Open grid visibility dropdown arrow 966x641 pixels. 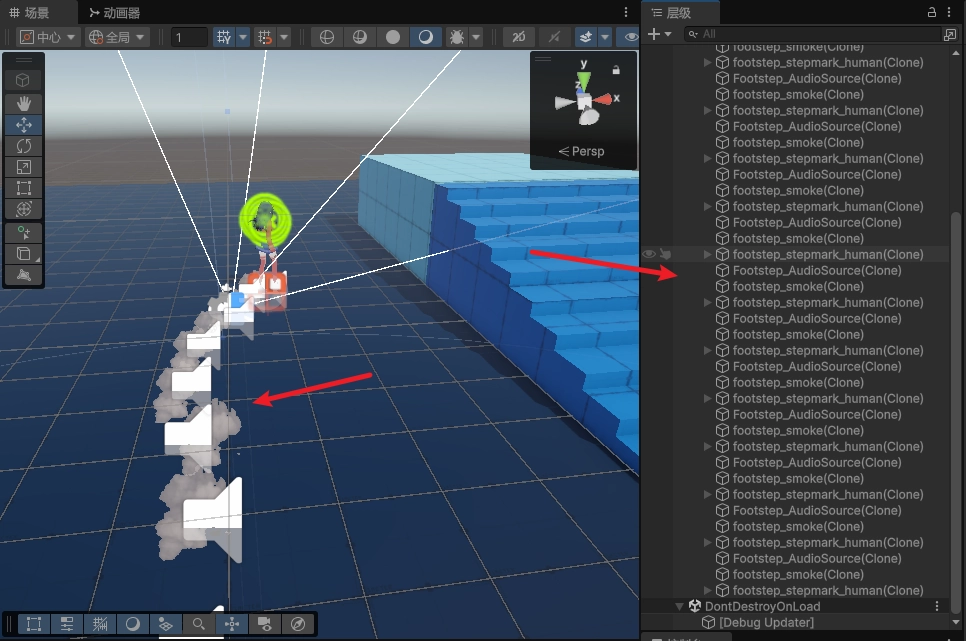pyautogui.click(x=243, y=37)
